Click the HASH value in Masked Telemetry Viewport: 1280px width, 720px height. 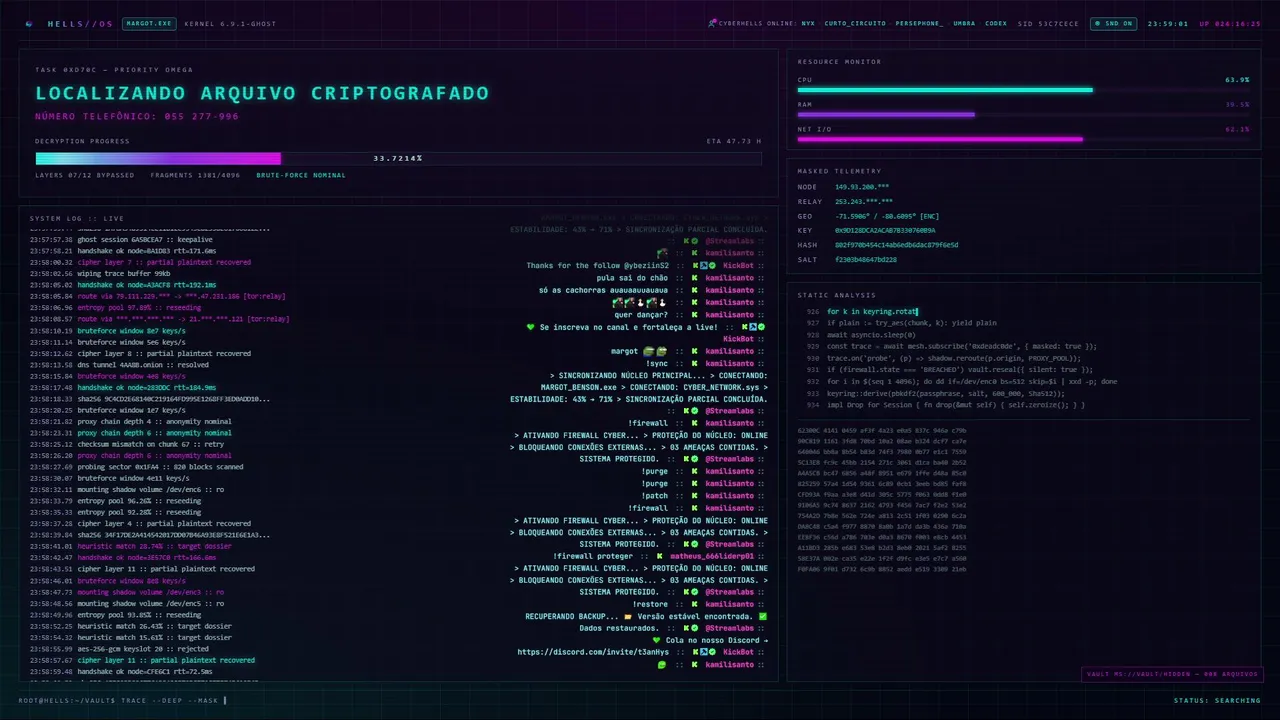pyautogui.click(x=896, y=245)
